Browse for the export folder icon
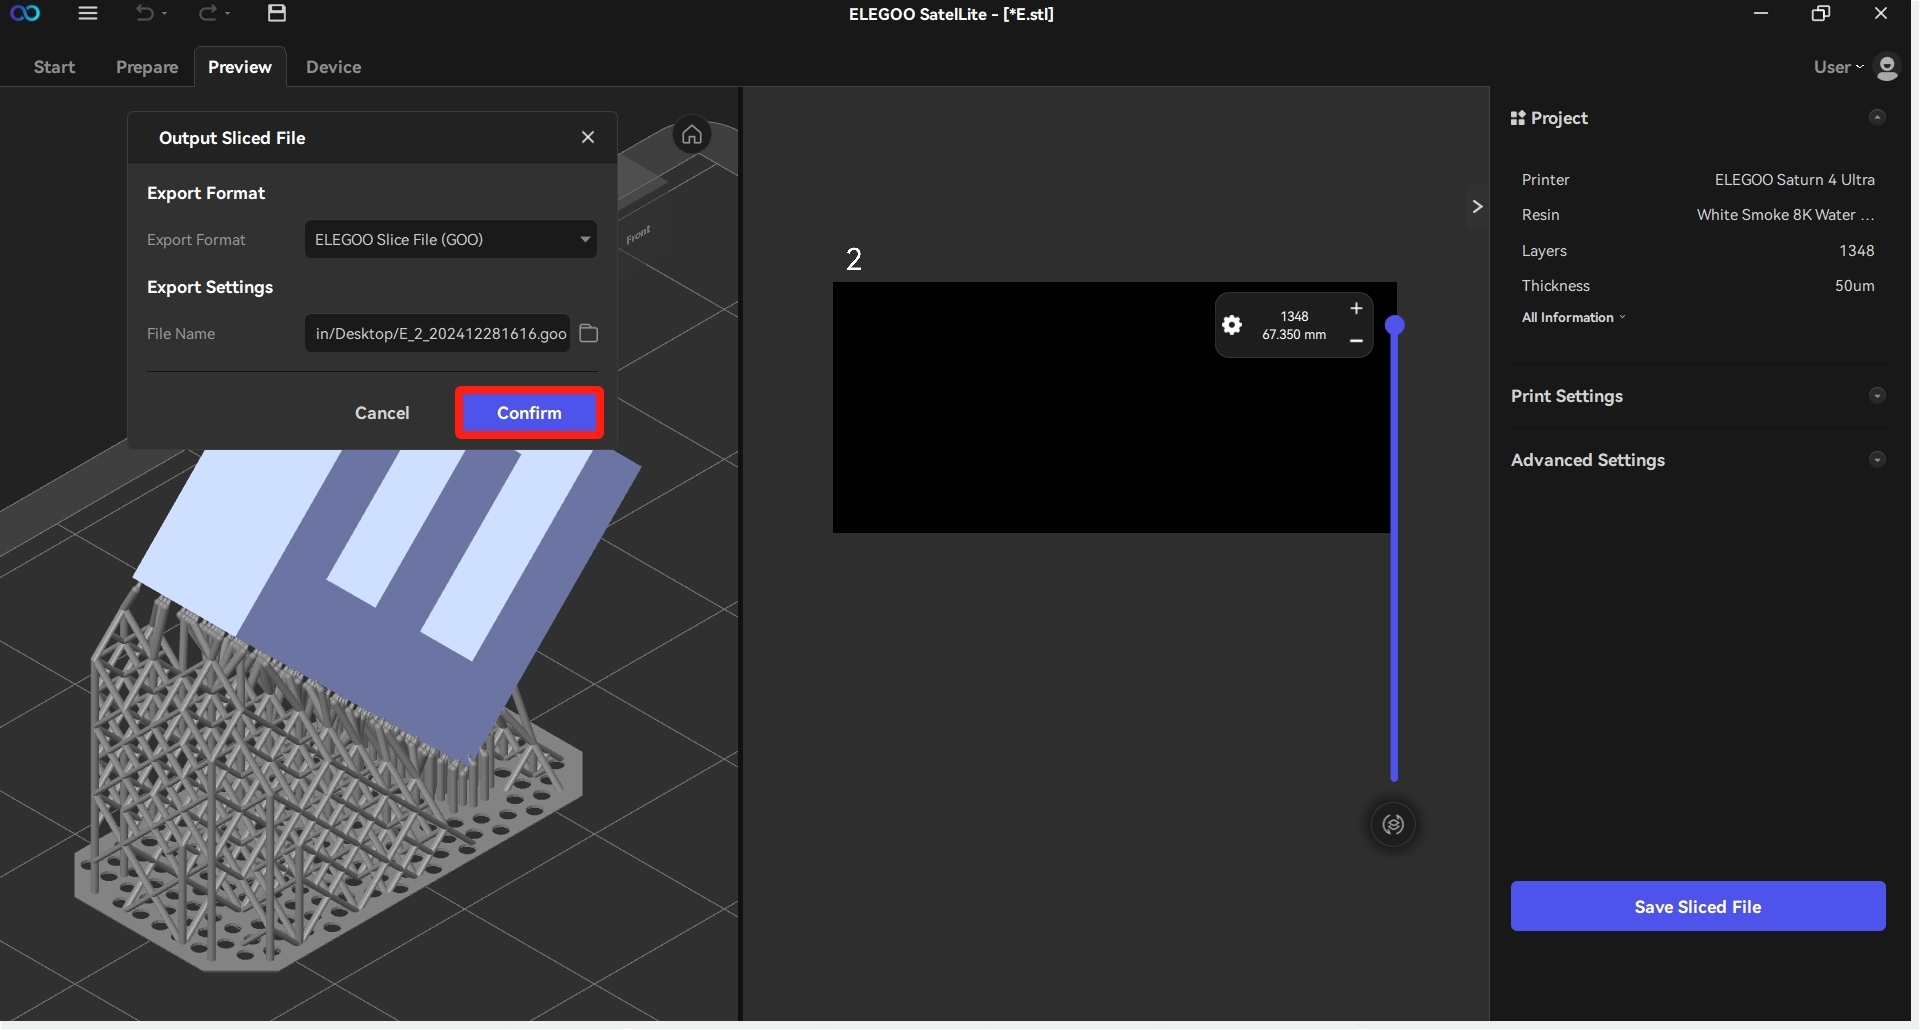The height and width of the screenshot is (1030, 1920). (x=589, y=334)
